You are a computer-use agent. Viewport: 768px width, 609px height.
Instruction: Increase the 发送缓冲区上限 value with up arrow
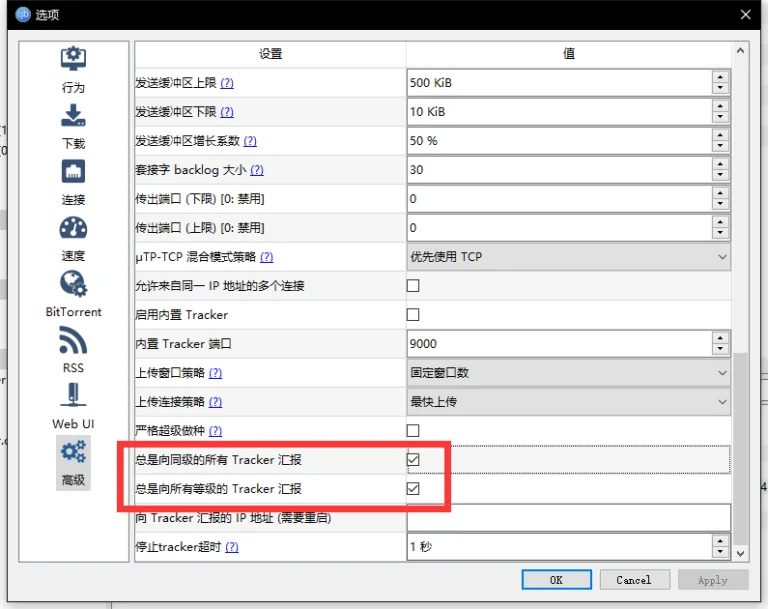pos(720,77)
